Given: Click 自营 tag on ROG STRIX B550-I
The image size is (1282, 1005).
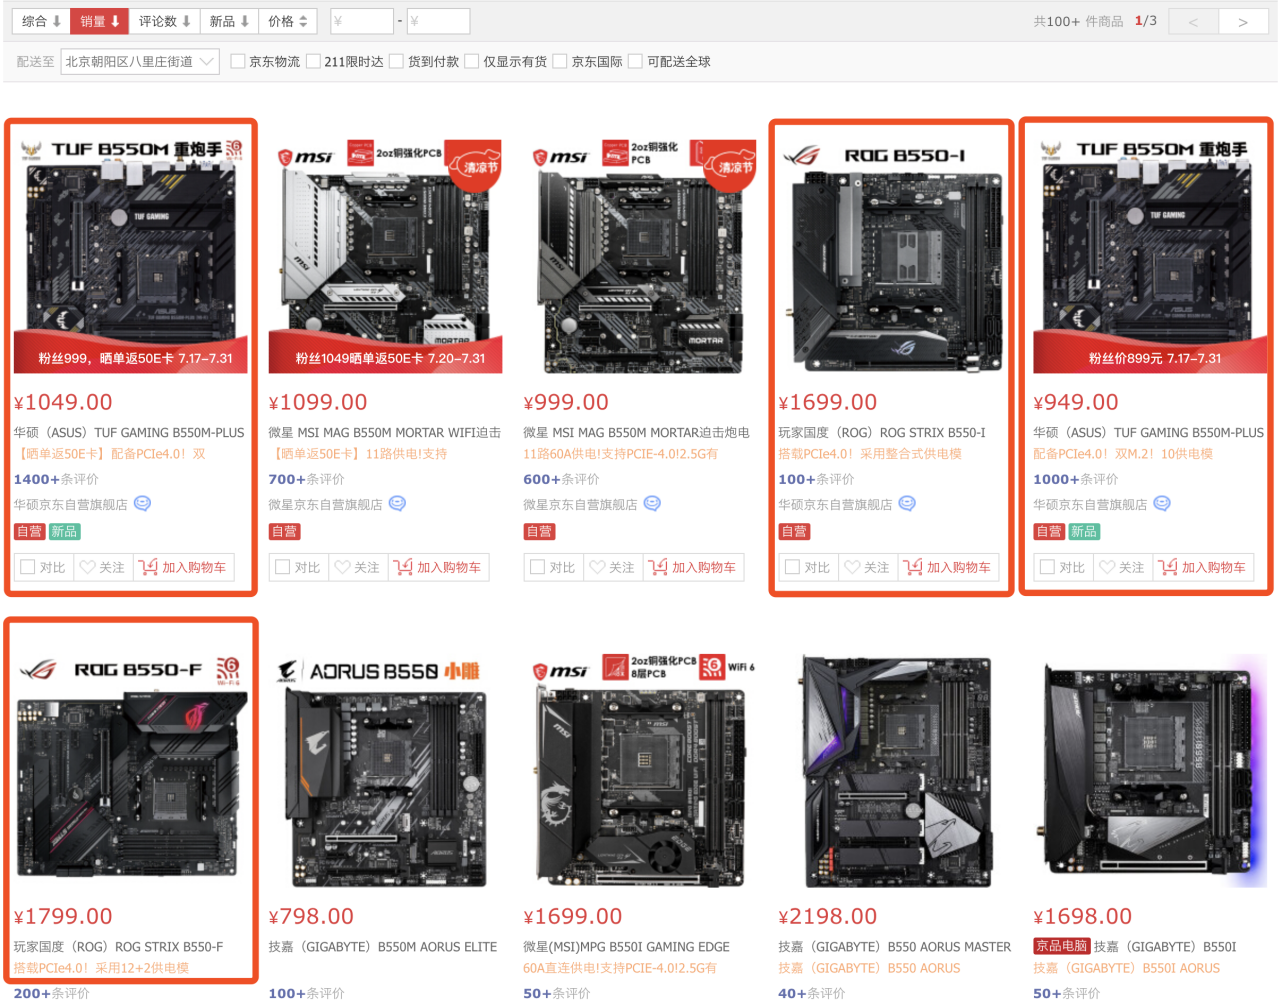Looking at the screenshot, I should pos(794,532).
